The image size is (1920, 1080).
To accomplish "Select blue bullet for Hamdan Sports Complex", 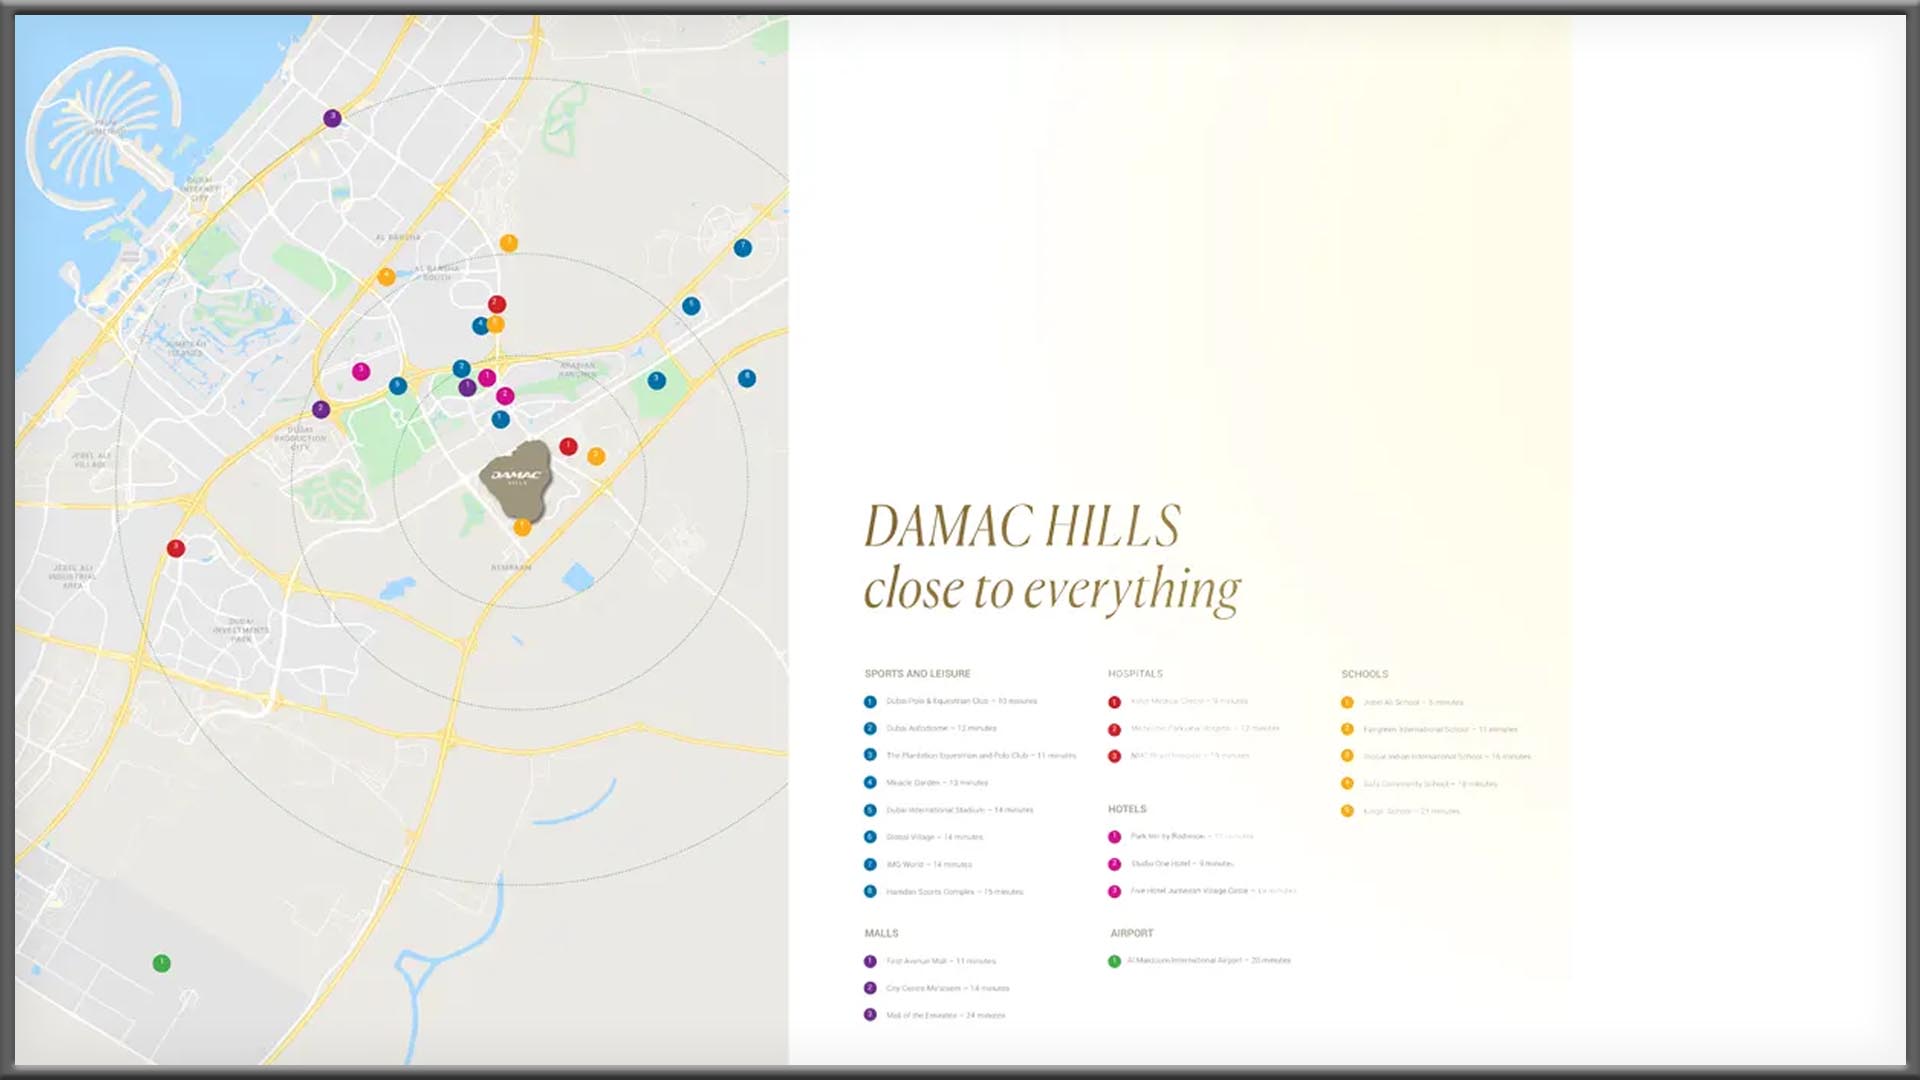I will tap(870, 891).
